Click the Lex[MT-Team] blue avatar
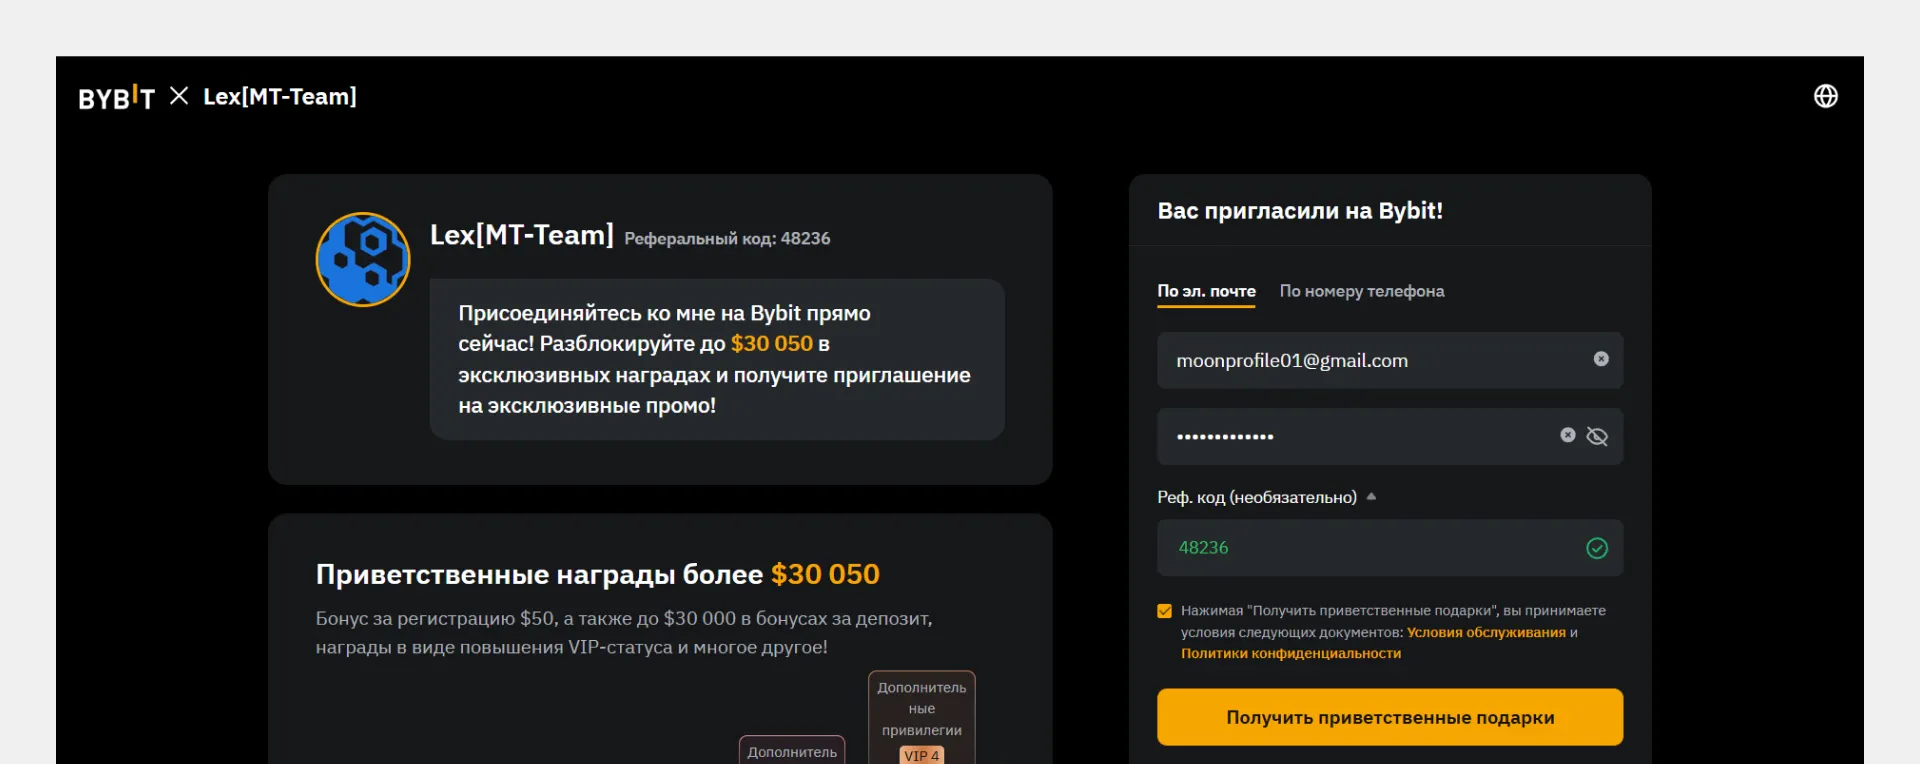Image resolution: width=1920 pixels, height=764 pixels. point(363,259)
